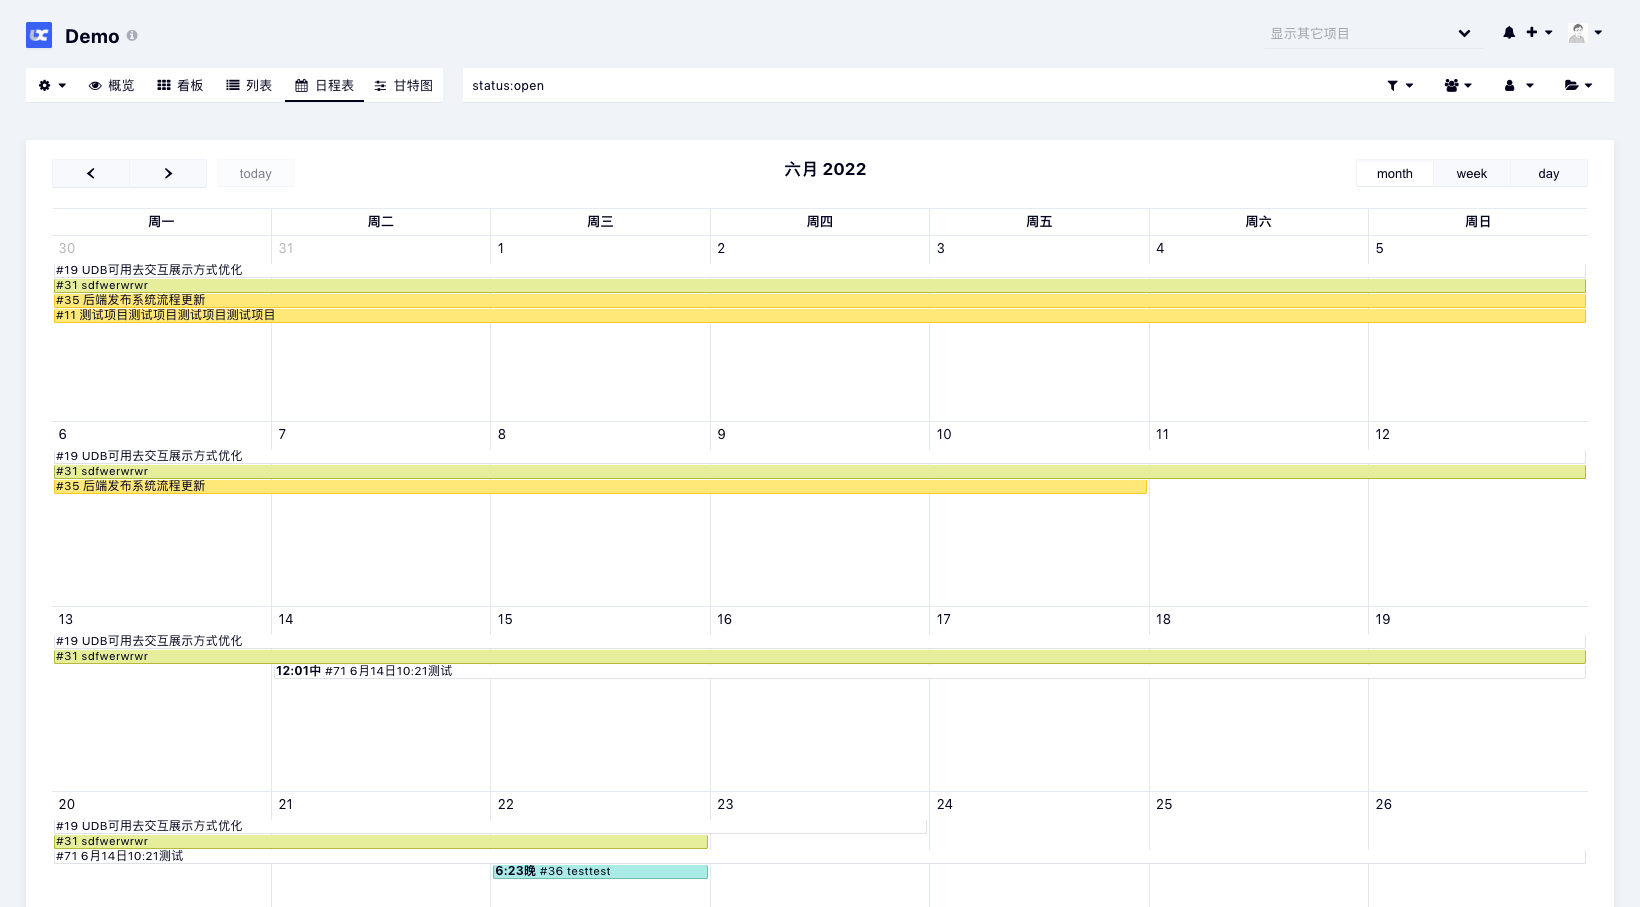Open the plus create-new menu

[1539, 33]
